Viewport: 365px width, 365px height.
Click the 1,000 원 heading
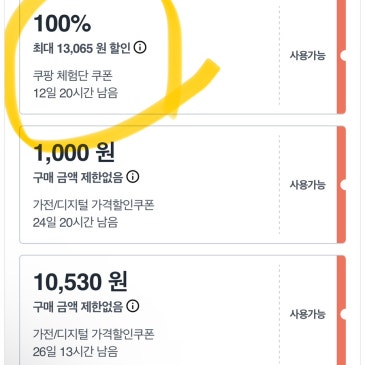tap(74, 153)
